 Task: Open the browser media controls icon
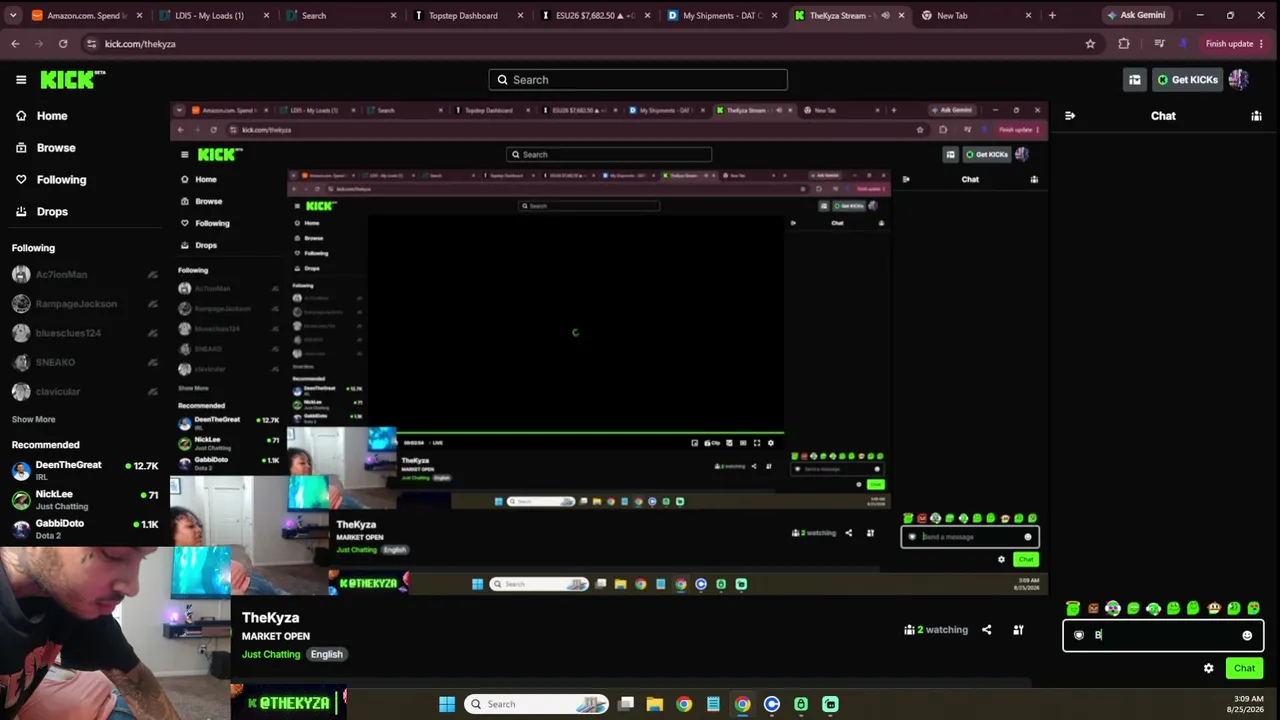pos(1159,44)
